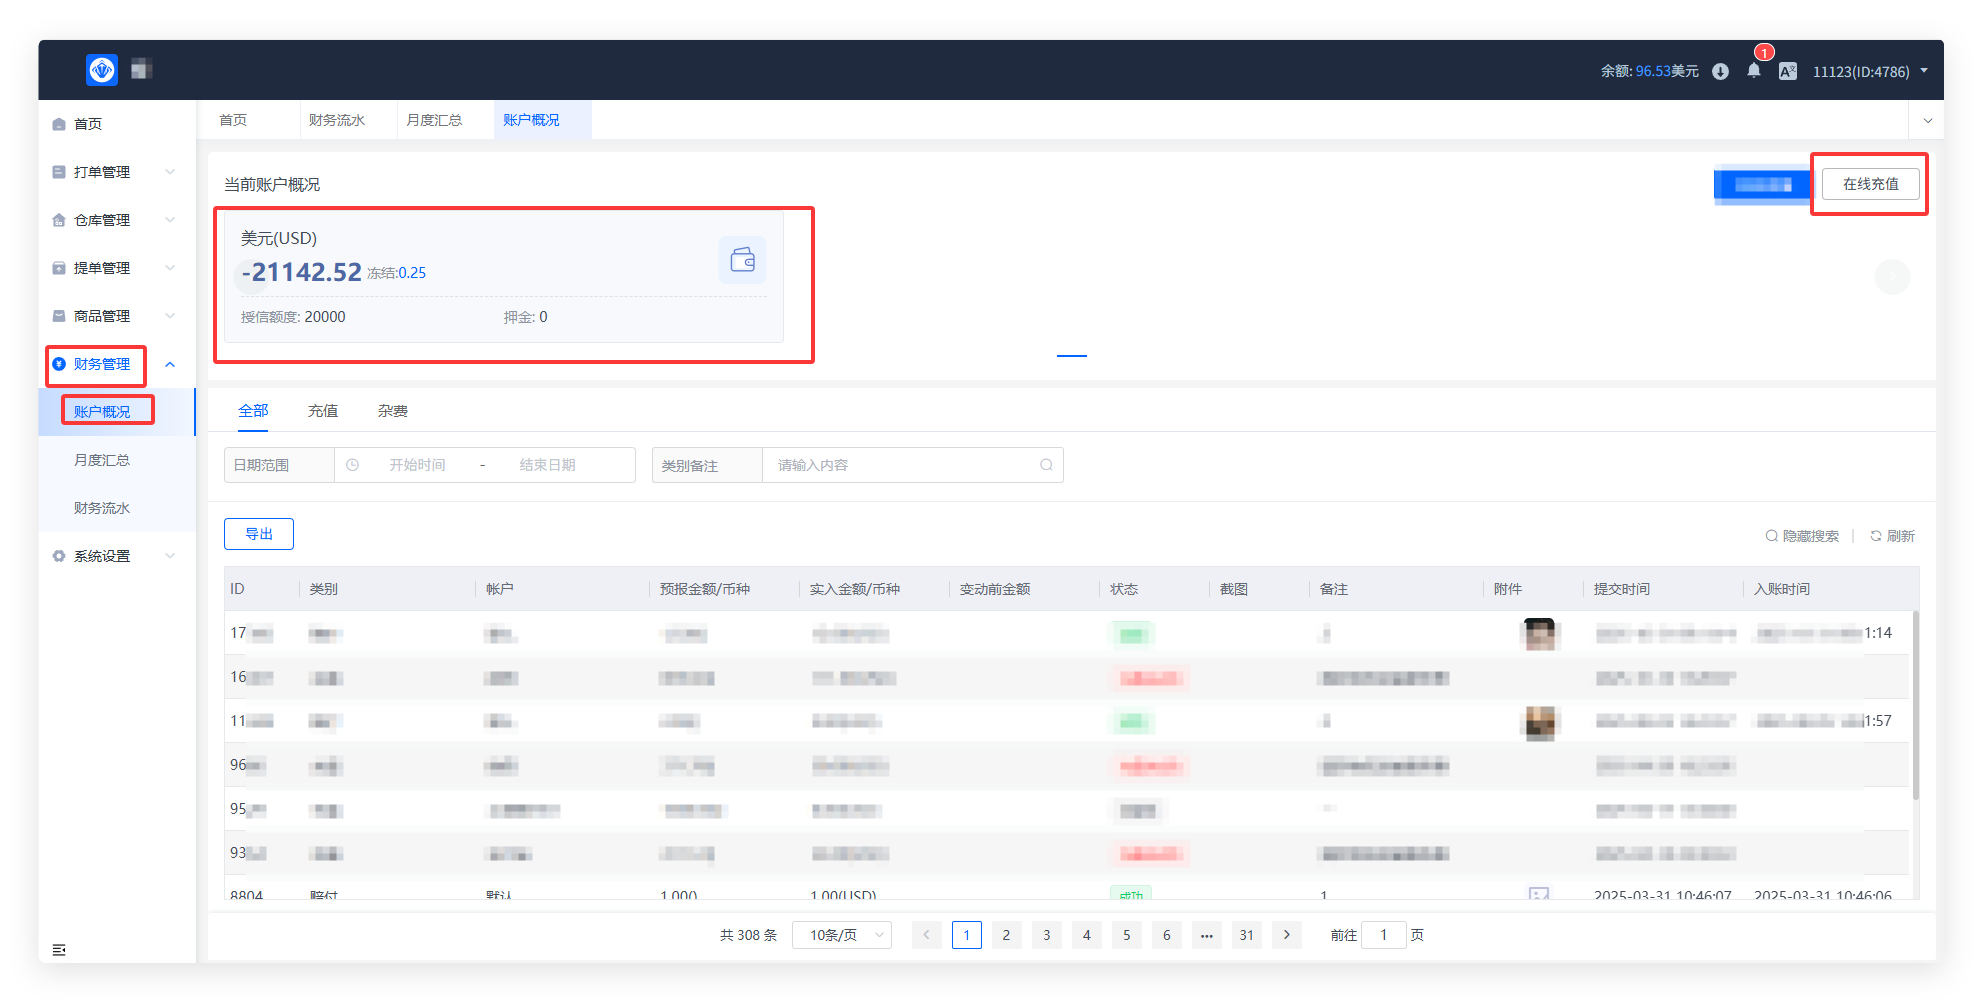Open the language translation icon
The height and width of the screenshot is (1001, 1982).
click(x=1787, y=71)
